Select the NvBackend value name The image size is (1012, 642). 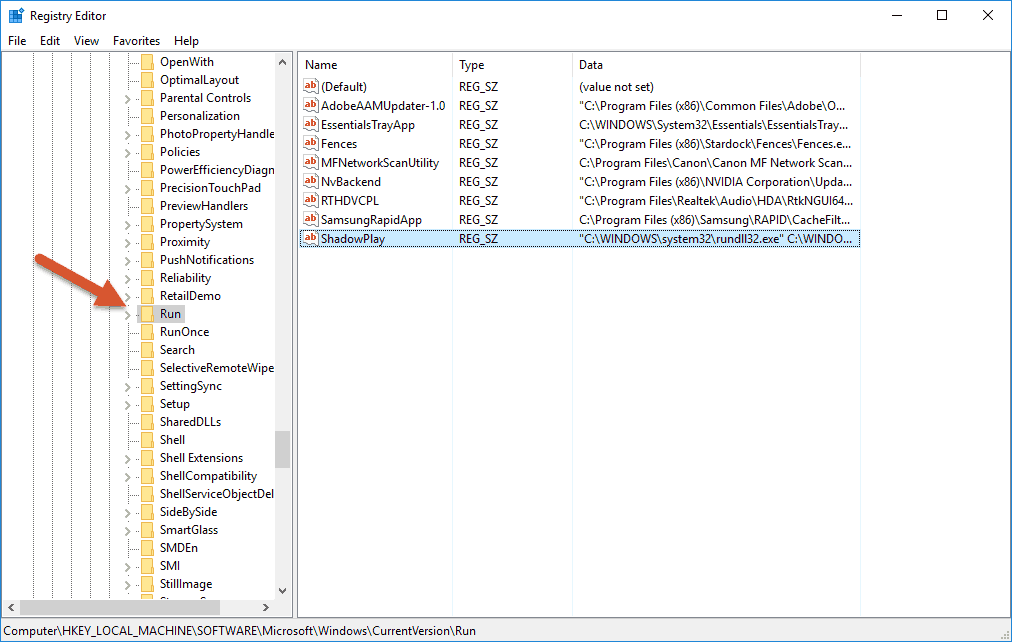tap(351, 182)
